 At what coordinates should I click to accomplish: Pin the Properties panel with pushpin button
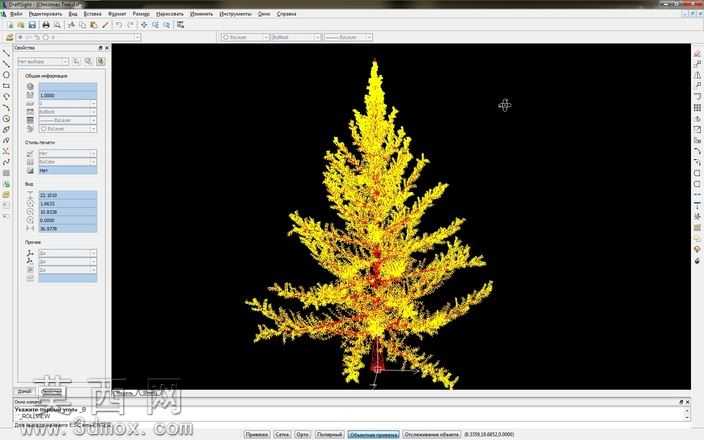point(101,48)
